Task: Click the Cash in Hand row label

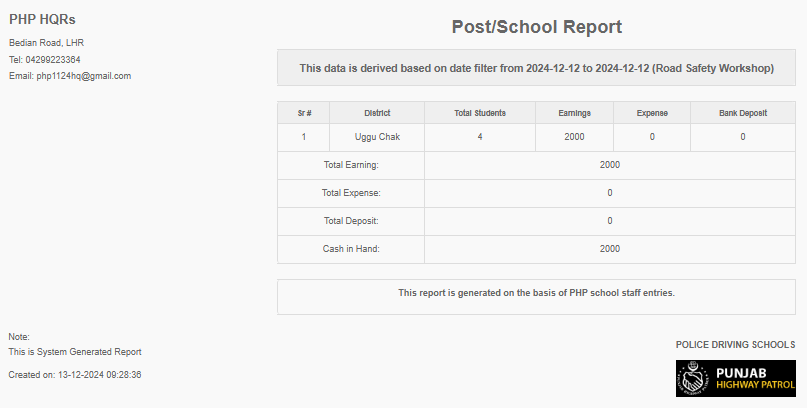Action: [x=351, y=249]
